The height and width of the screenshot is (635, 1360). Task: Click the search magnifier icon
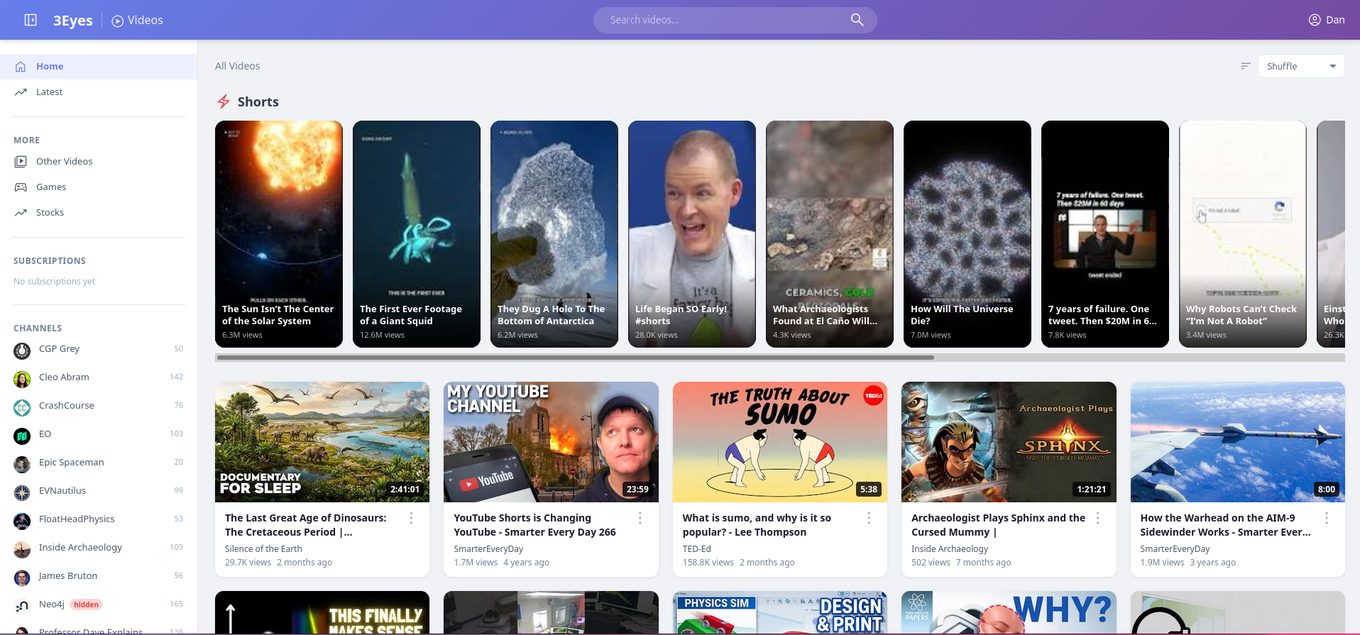click(857, 20)
